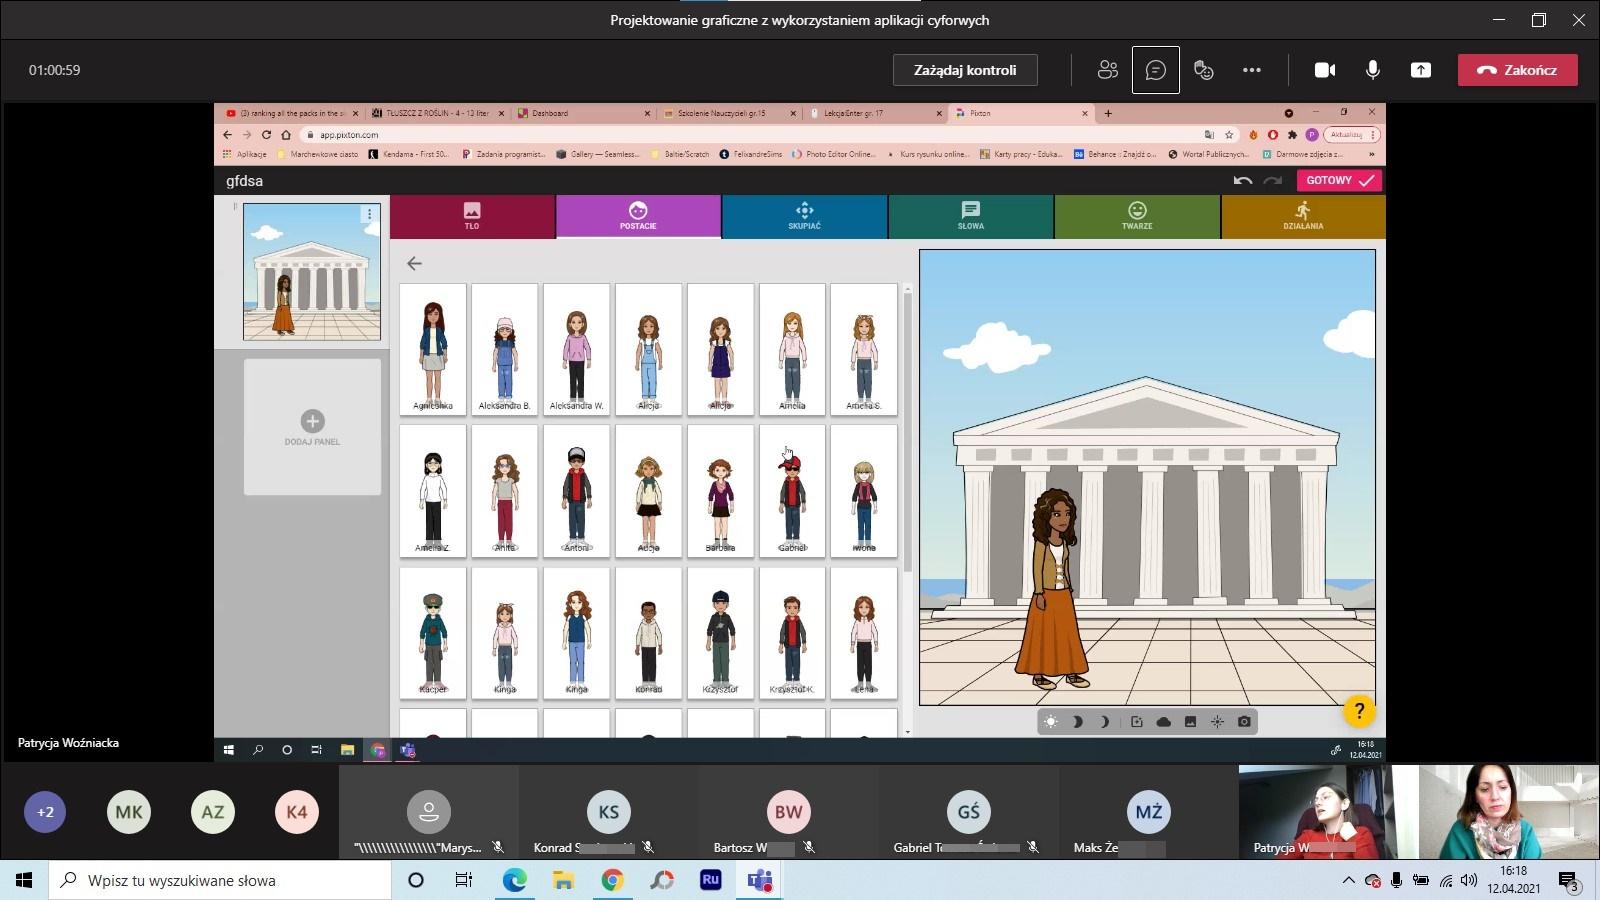Select the TŁO tab in Pixton

coord(472,216)
